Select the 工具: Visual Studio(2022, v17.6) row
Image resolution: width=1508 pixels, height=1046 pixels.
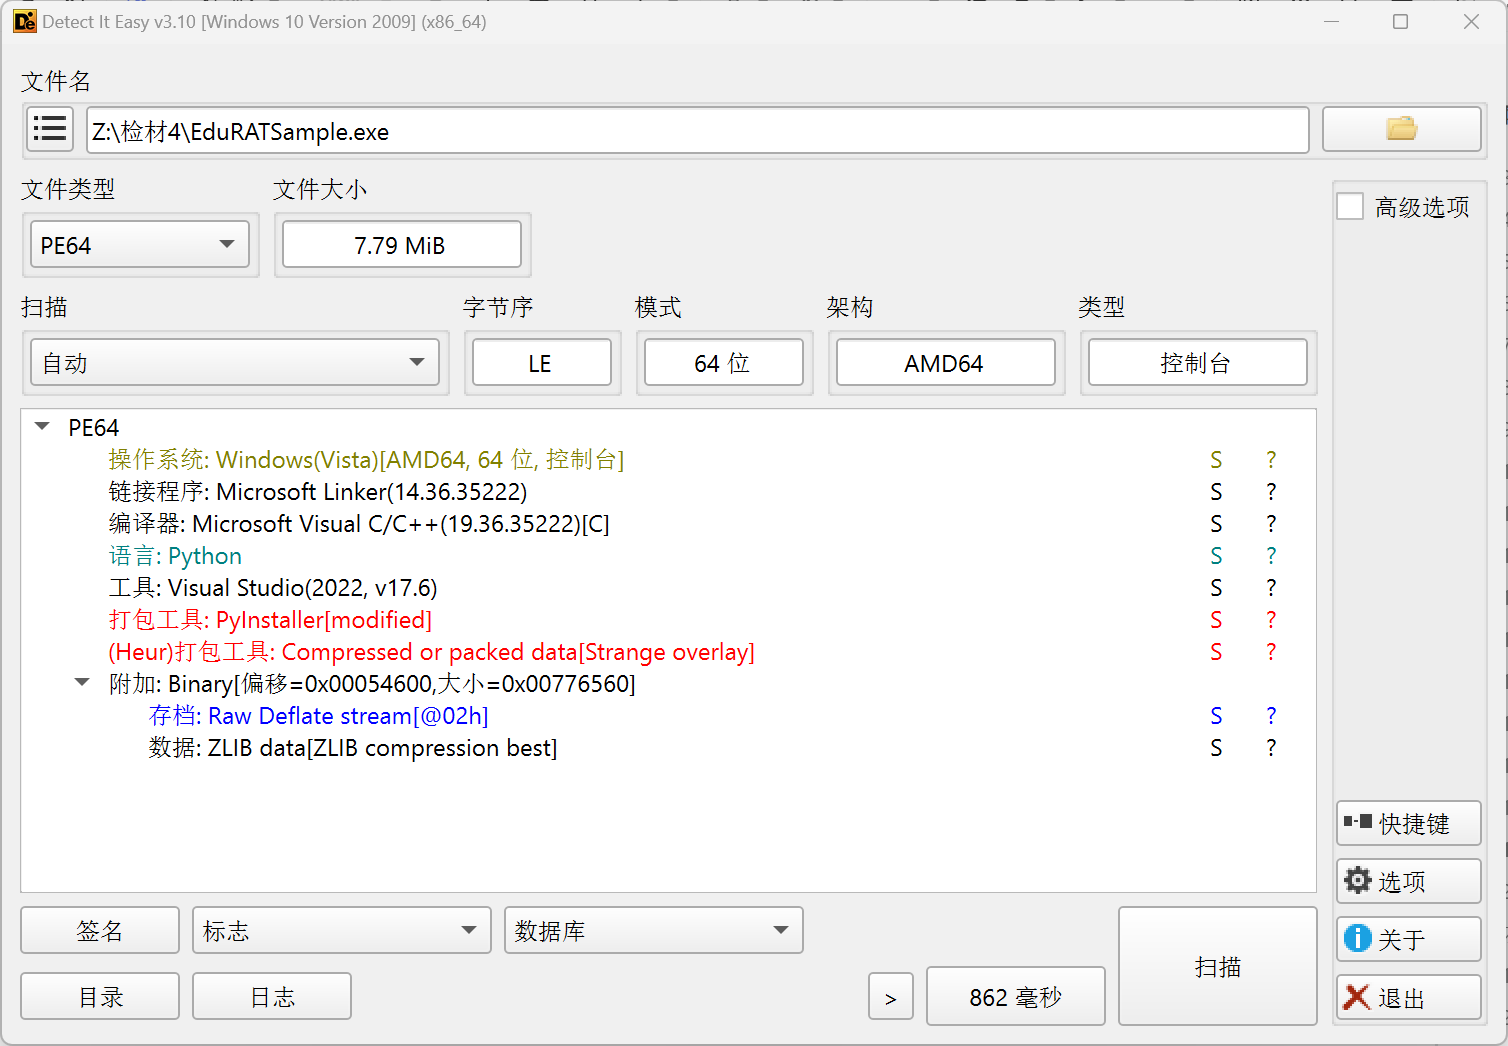(x=273, y=587)
